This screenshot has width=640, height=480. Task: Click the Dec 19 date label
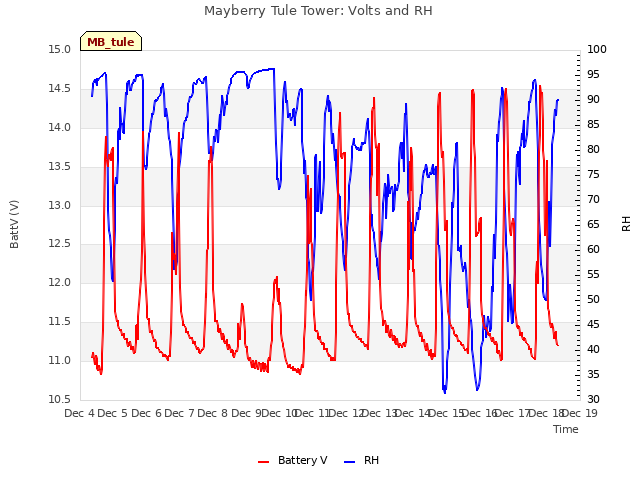[580, 413]
